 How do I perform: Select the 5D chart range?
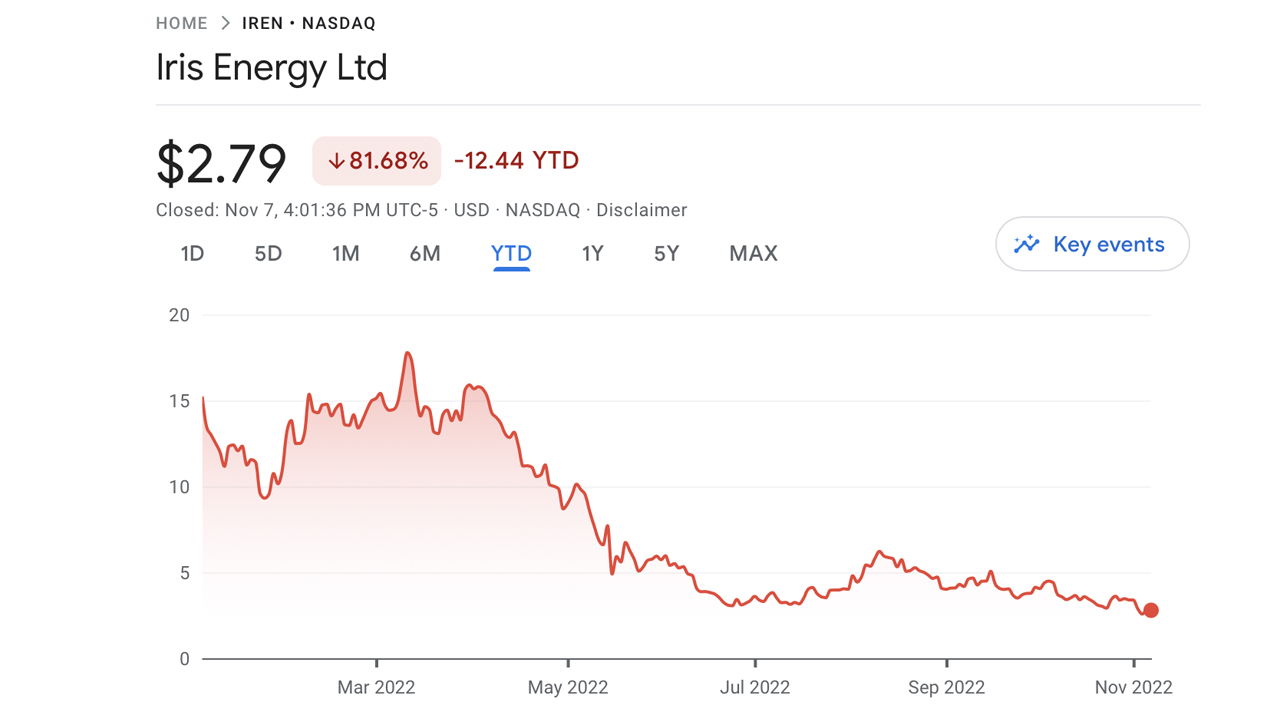[x=268, y=254]
